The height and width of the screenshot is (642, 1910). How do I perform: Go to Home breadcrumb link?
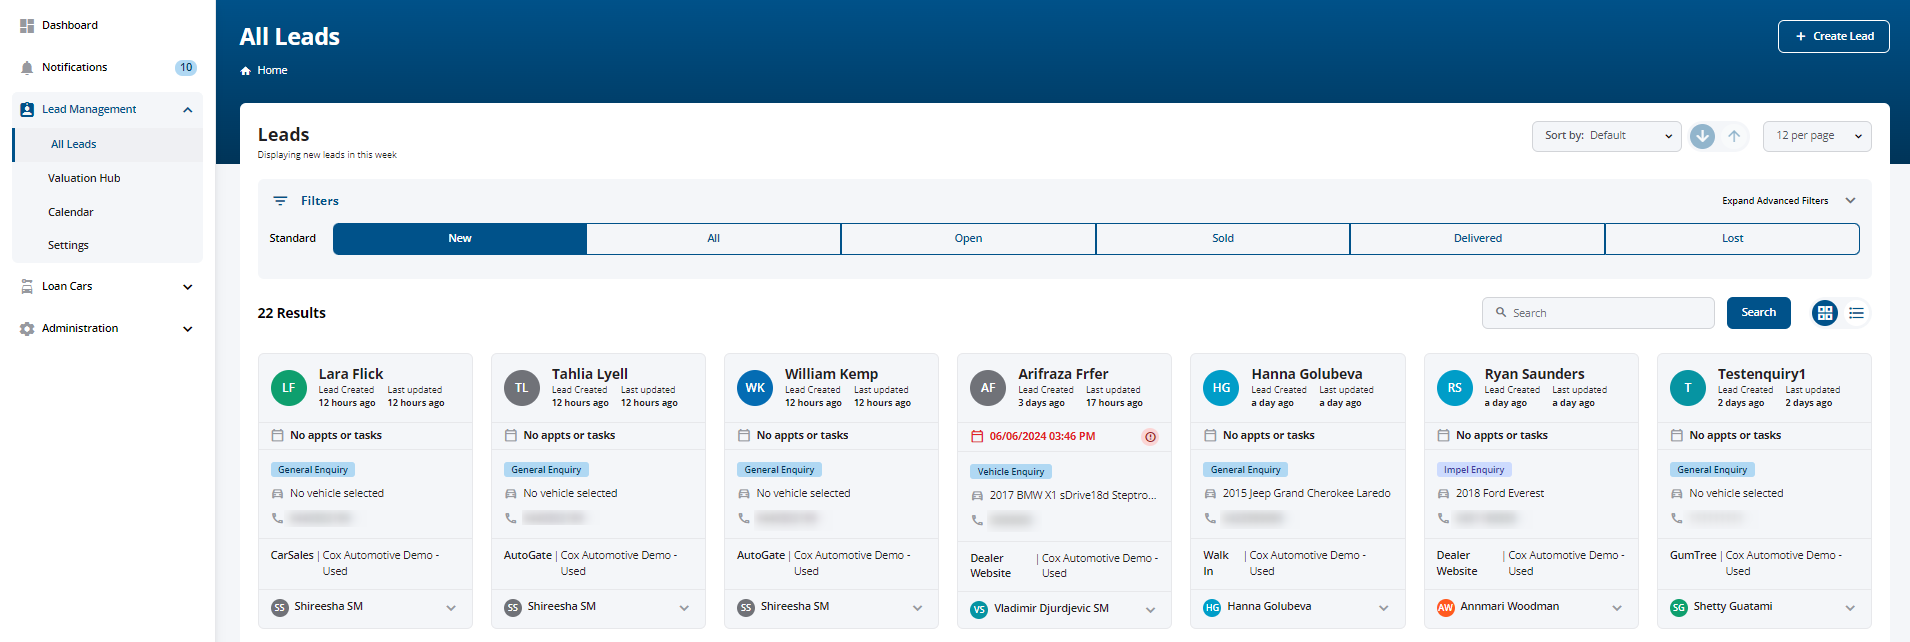tap(272, 70)
